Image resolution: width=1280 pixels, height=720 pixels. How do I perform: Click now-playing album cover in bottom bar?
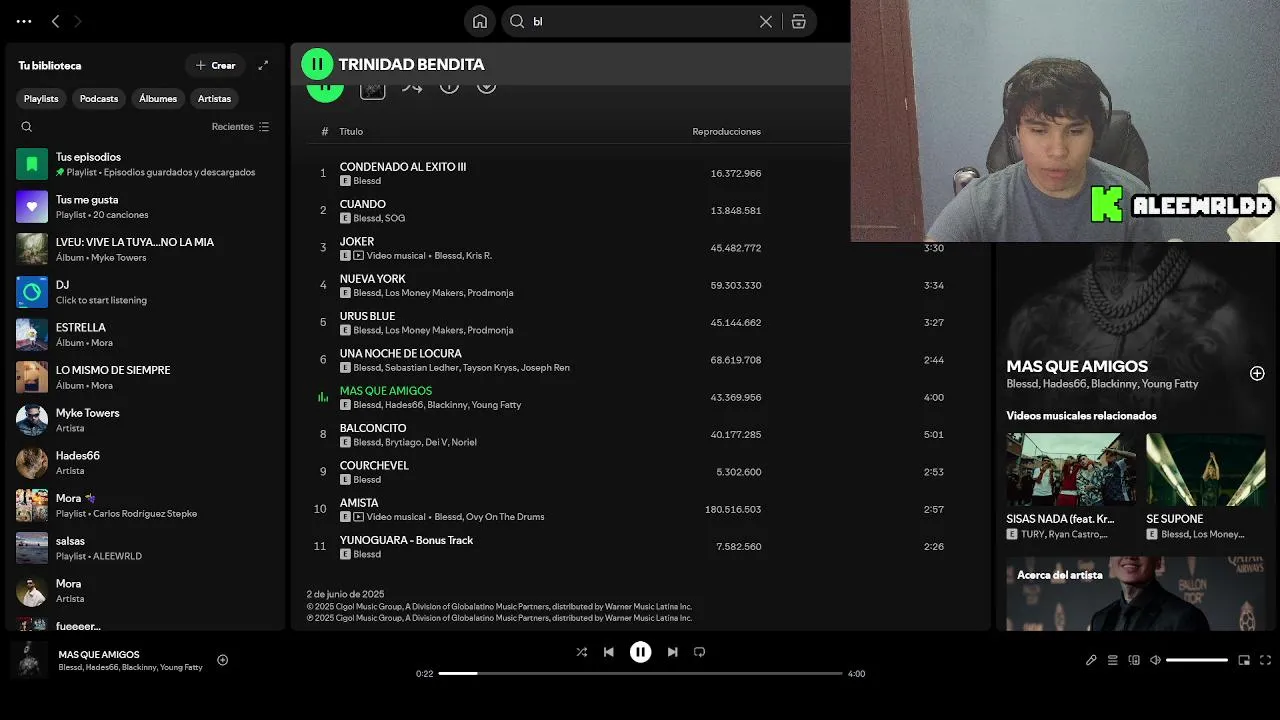(x=29, y=660)
